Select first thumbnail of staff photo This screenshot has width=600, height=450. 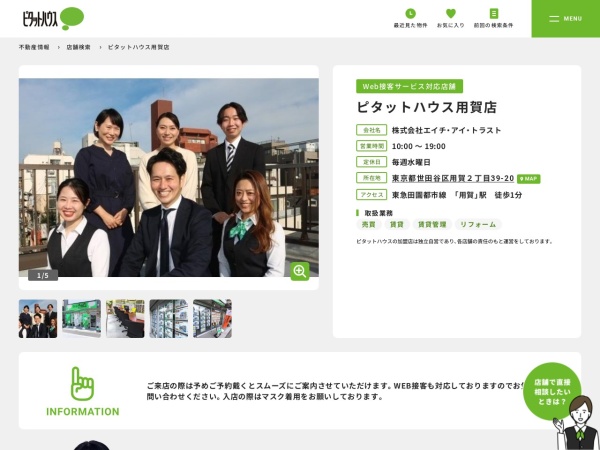[x=38, y=319]
